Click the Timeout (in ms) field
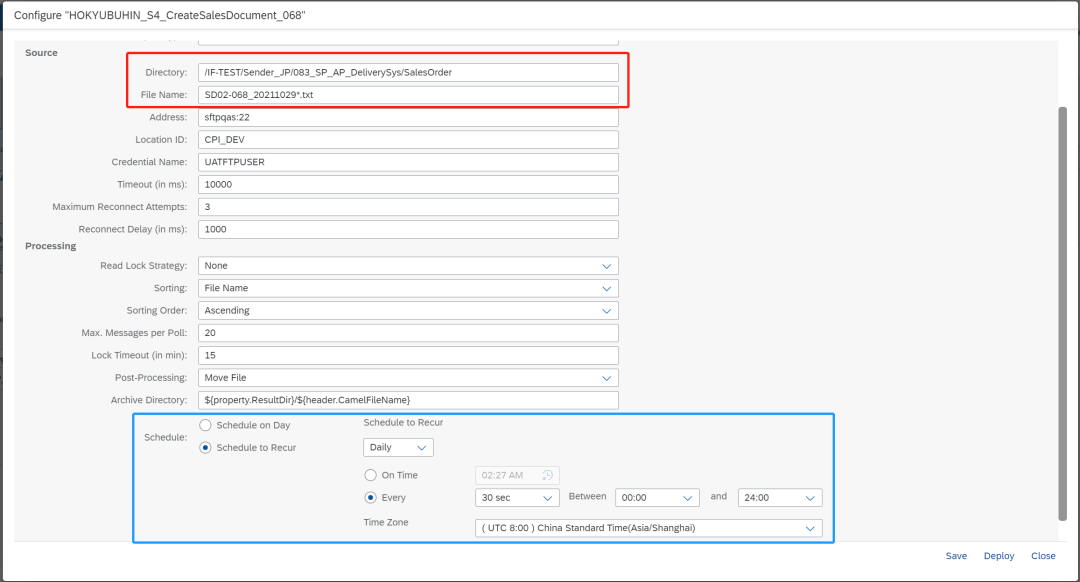 (408, 185)
